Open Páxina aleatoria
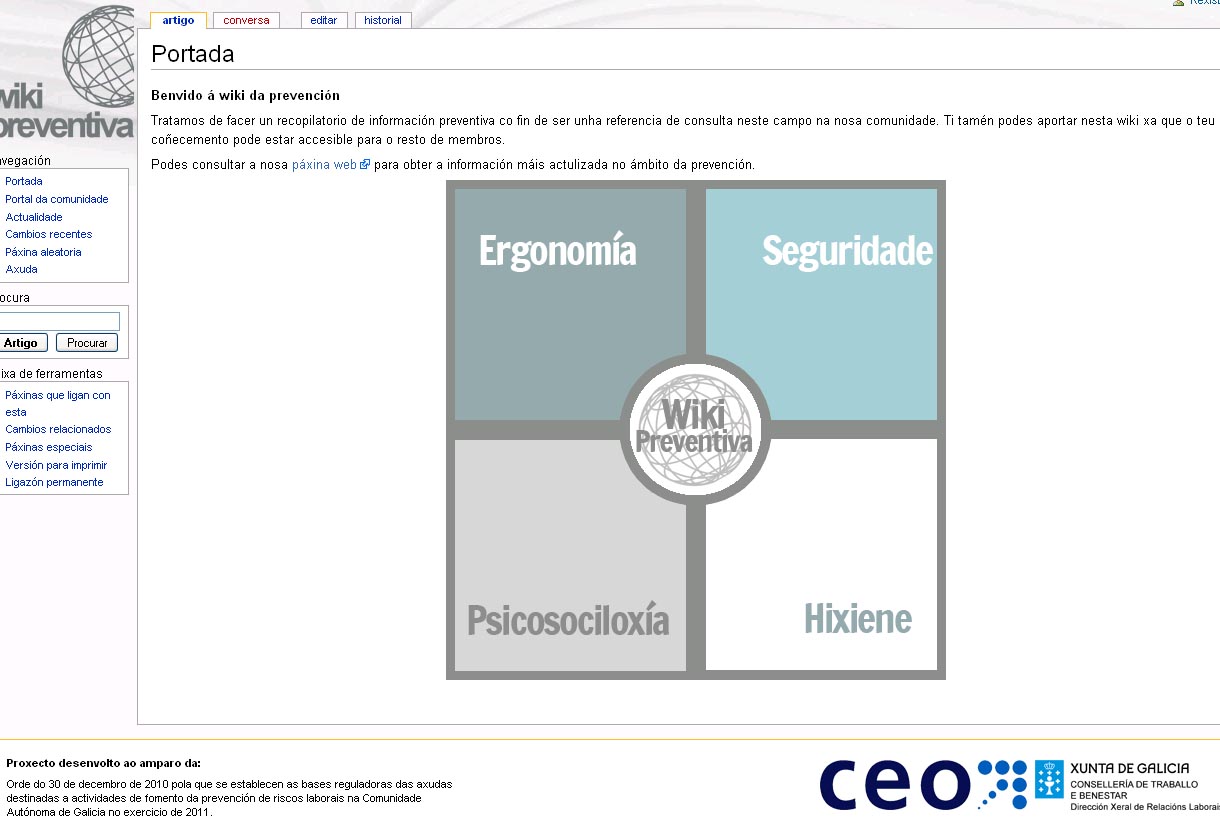The width and height of the screenshot is (1220, 823). [x=43, y=252]
